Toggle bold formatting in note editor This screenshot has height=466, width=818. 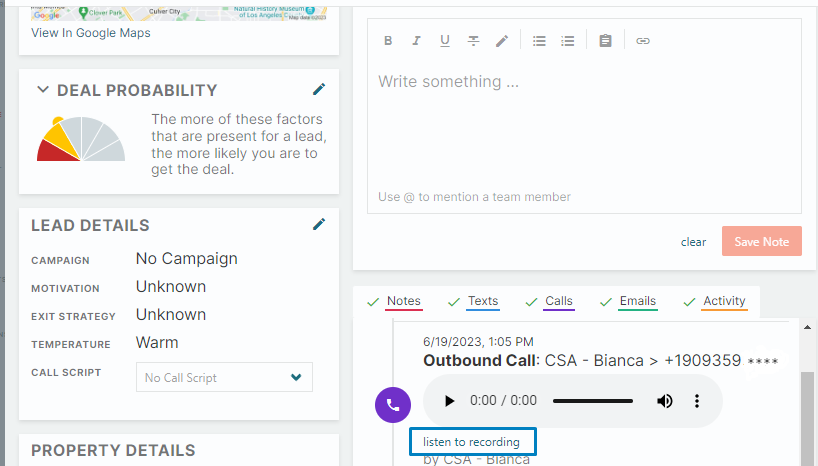coord(388,41)
